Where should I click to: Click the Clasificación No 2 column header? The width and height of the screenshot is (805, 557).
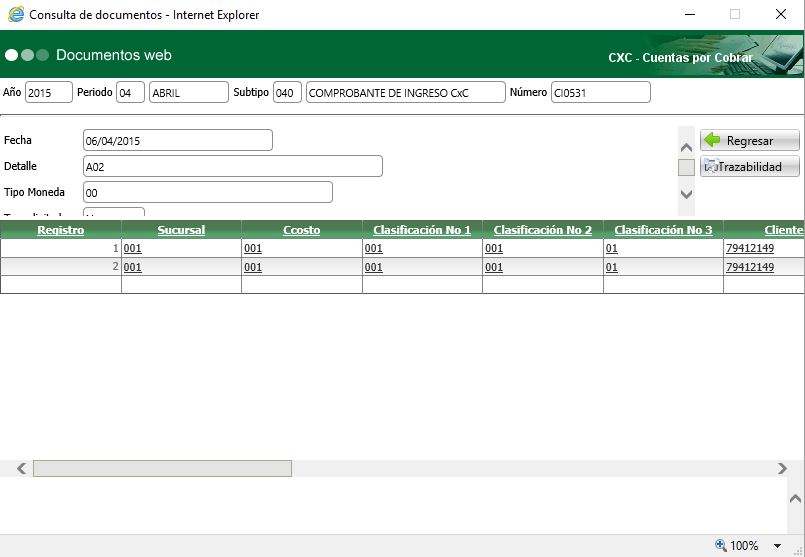pos(542,230)
